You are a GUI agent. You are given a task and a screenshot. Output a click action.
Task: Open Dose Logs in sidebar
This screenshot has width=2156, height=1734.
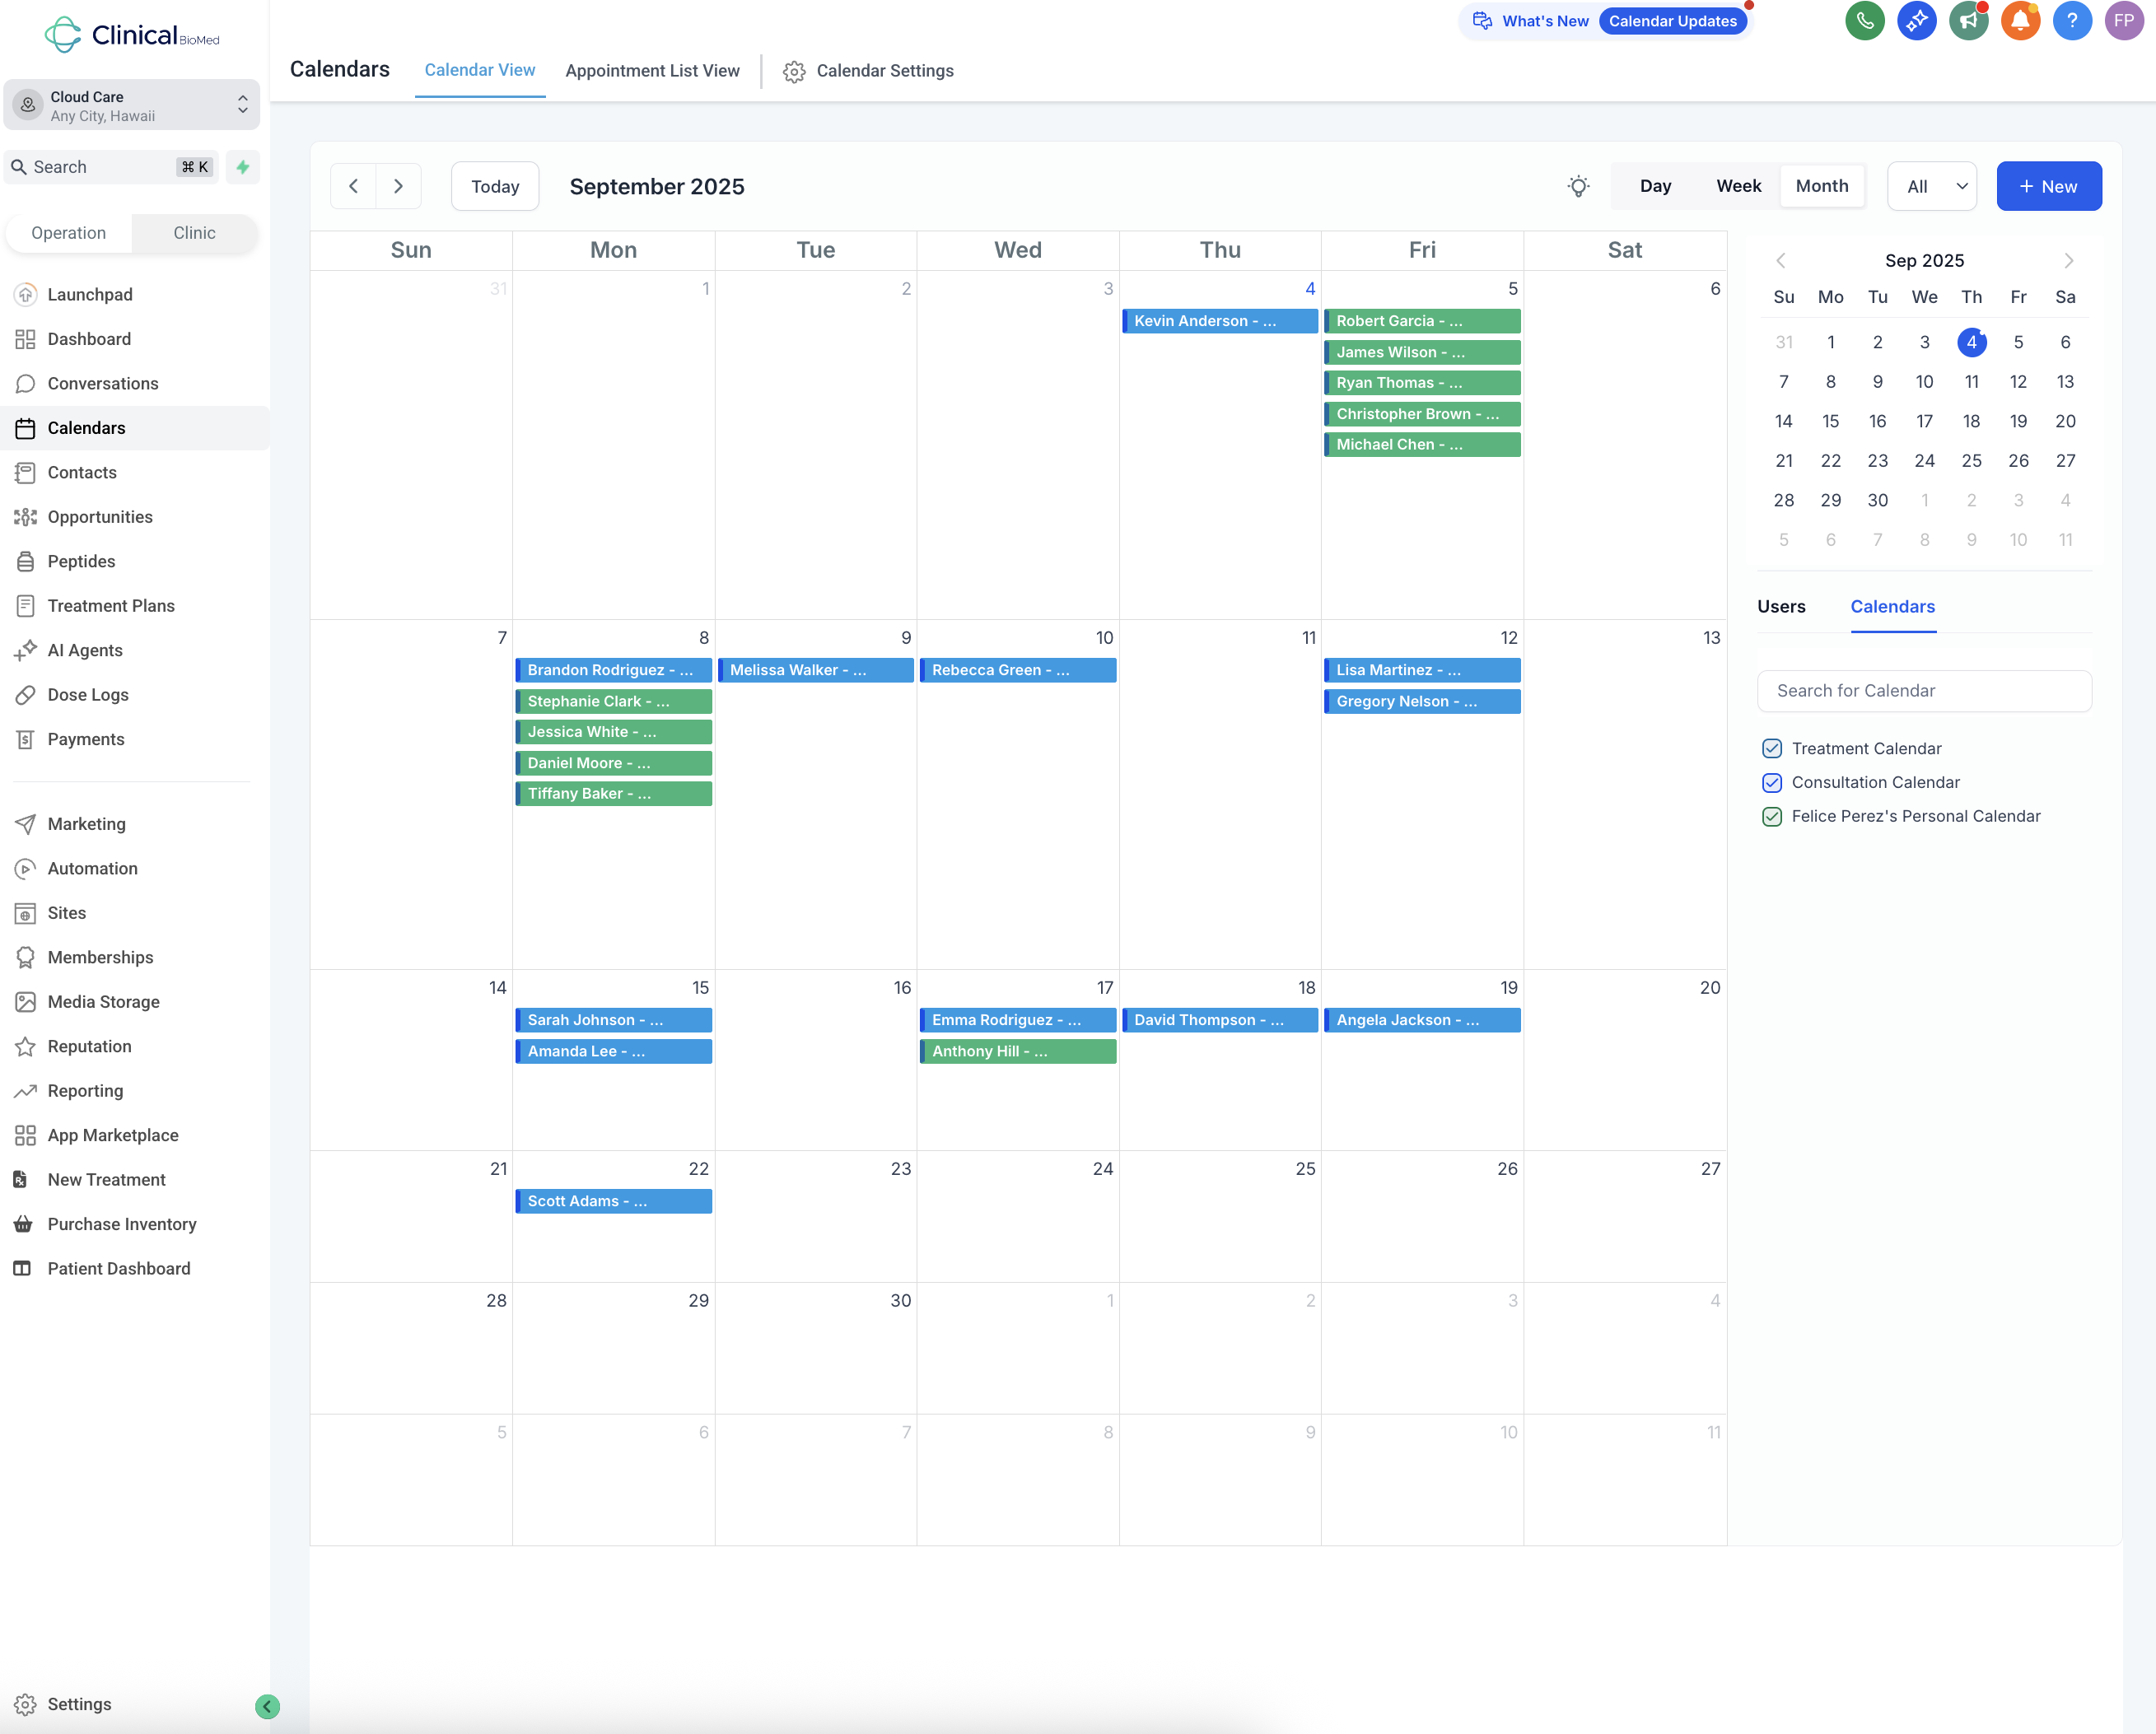coord(88,694)
